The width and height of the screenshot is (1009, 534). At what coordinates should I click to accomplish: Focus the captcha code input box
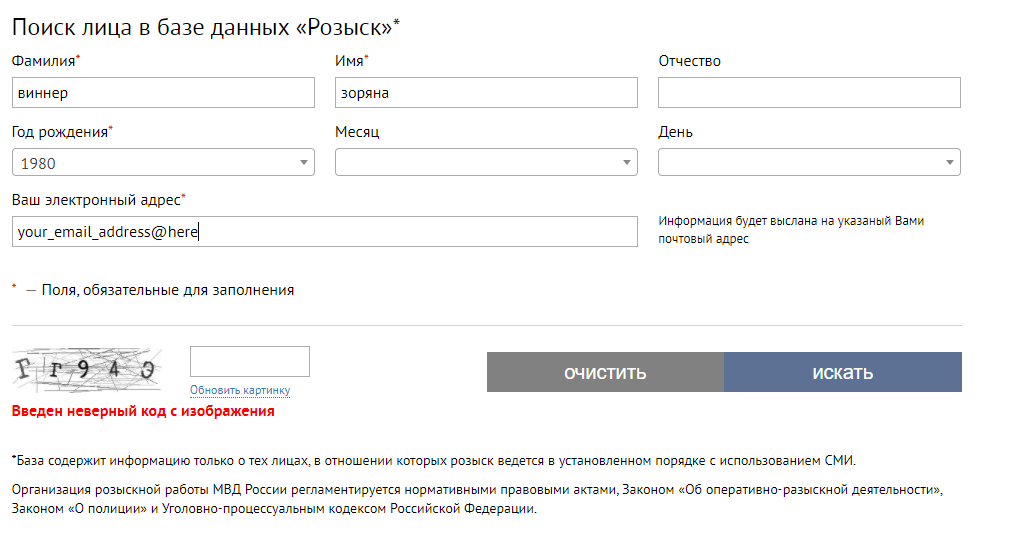coord(250,361)
